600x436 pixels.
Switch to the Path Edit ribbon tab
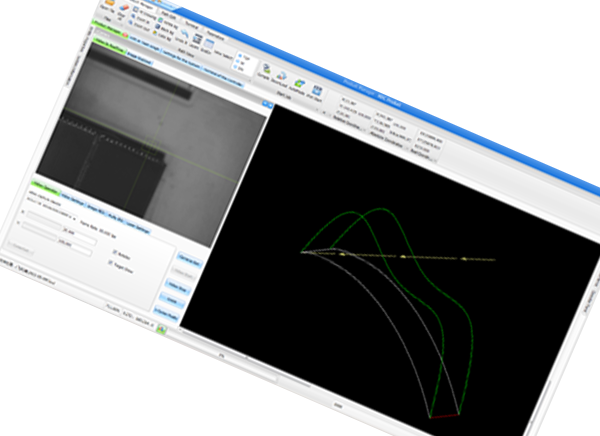tap(168, 16)
